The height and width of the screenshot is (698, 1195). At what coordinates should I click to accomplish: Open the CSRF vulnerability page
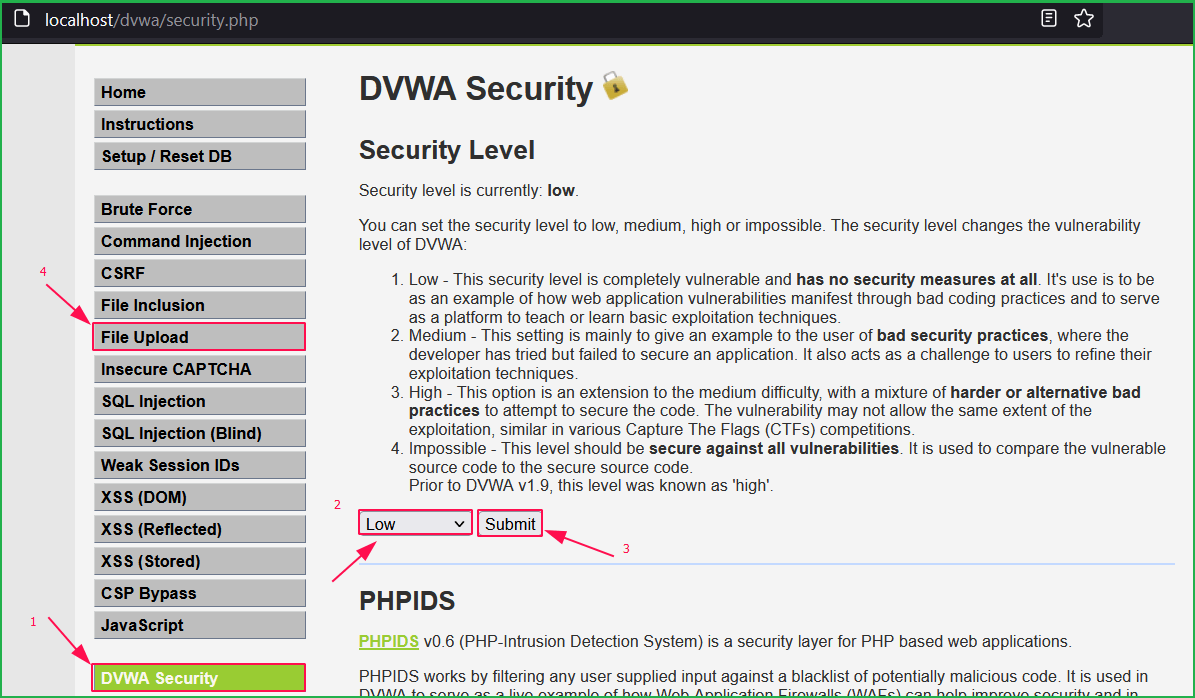pos(199,272)
